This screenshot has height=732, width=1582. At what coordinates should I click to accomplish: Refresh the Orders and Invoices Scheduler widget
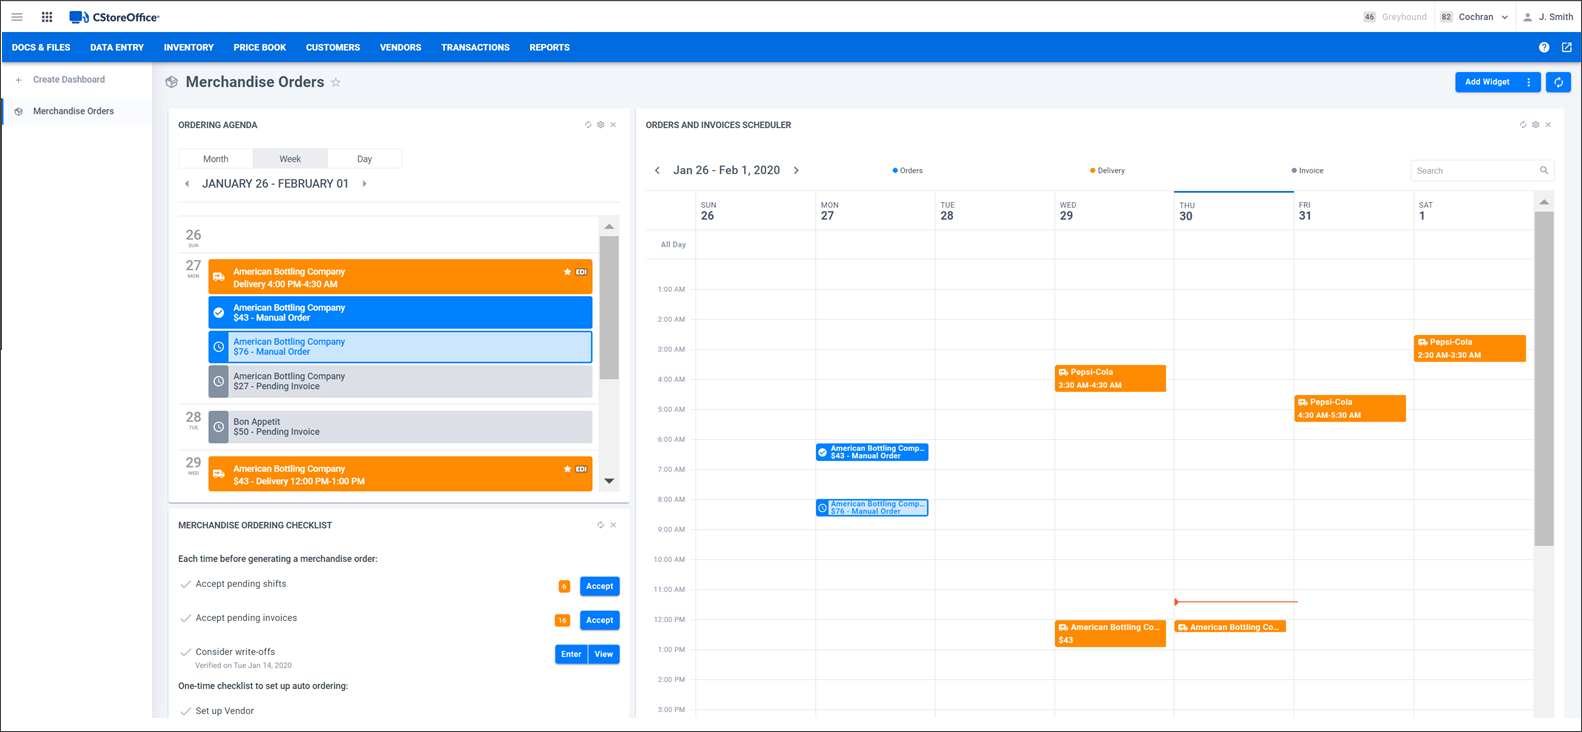1523,125
